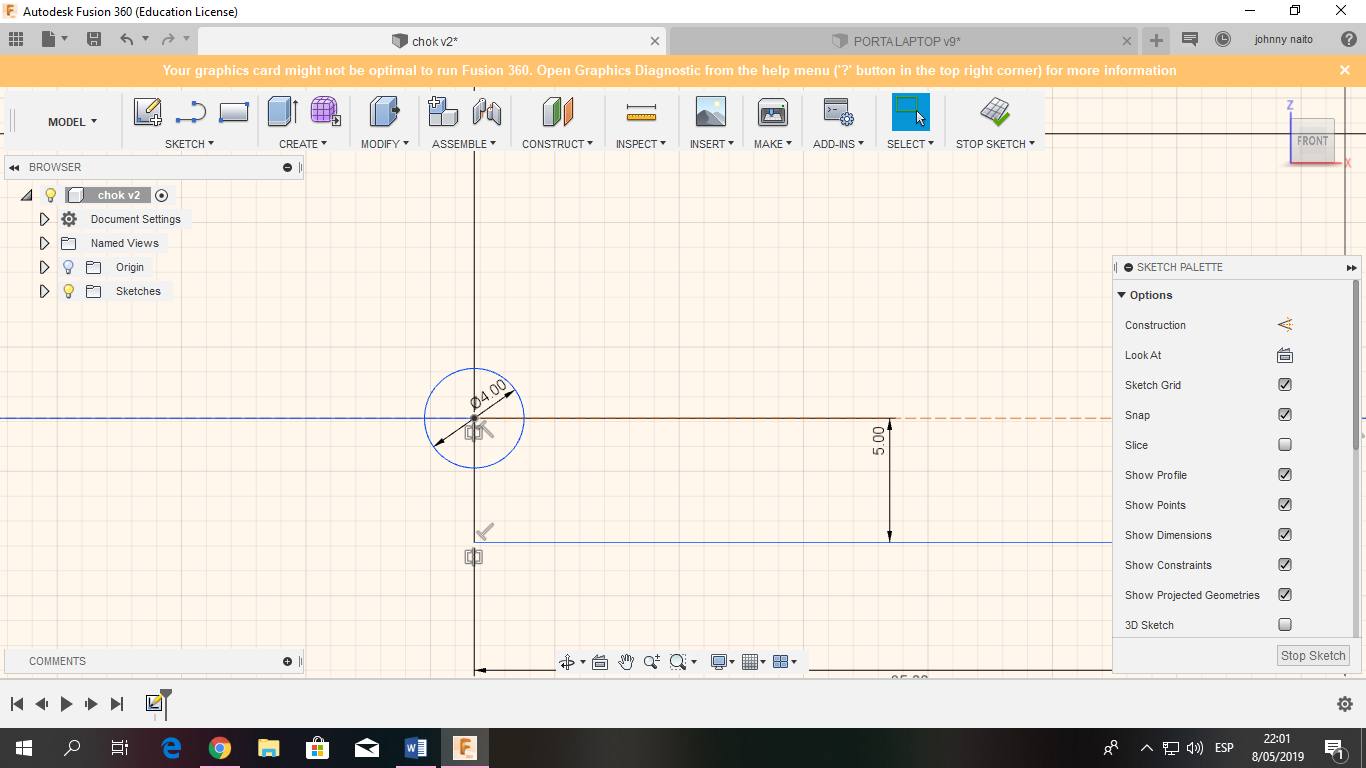This screenshot has height=768, width=1366.
Task: Toggle visibility bulb of Origin folder
Action: (x=69, y=267)
